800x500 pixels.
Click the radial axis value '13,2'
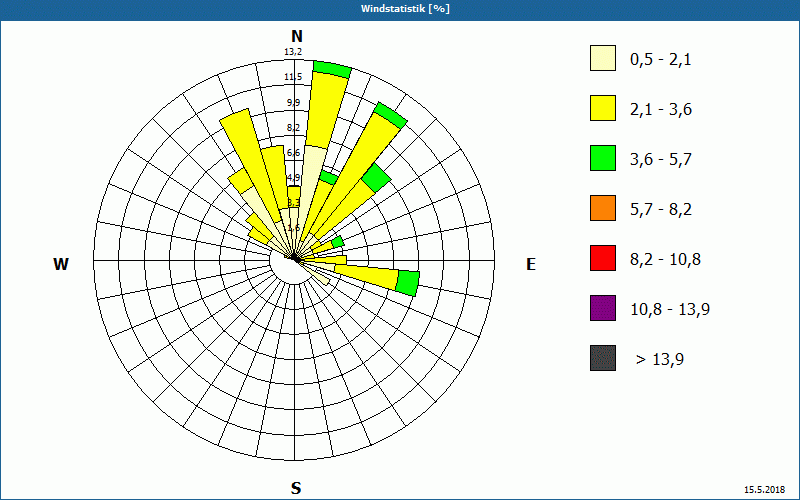(293, 52)
